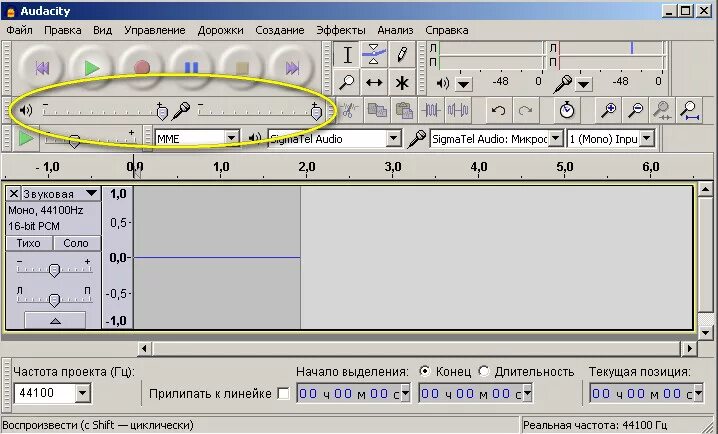718x434 pixels.
Task: Click the Play-at-speed green triangle
Action: (26, 138)
